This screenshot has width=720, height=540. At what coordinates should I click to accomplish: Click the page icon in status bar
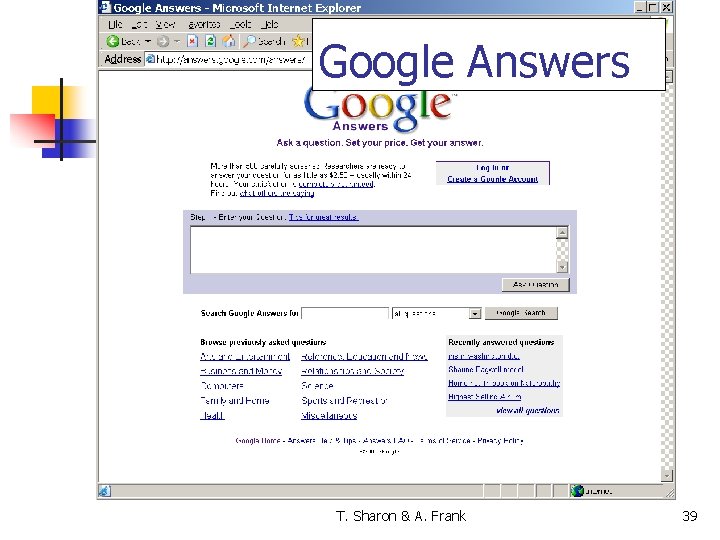click(x=104, y=491)
